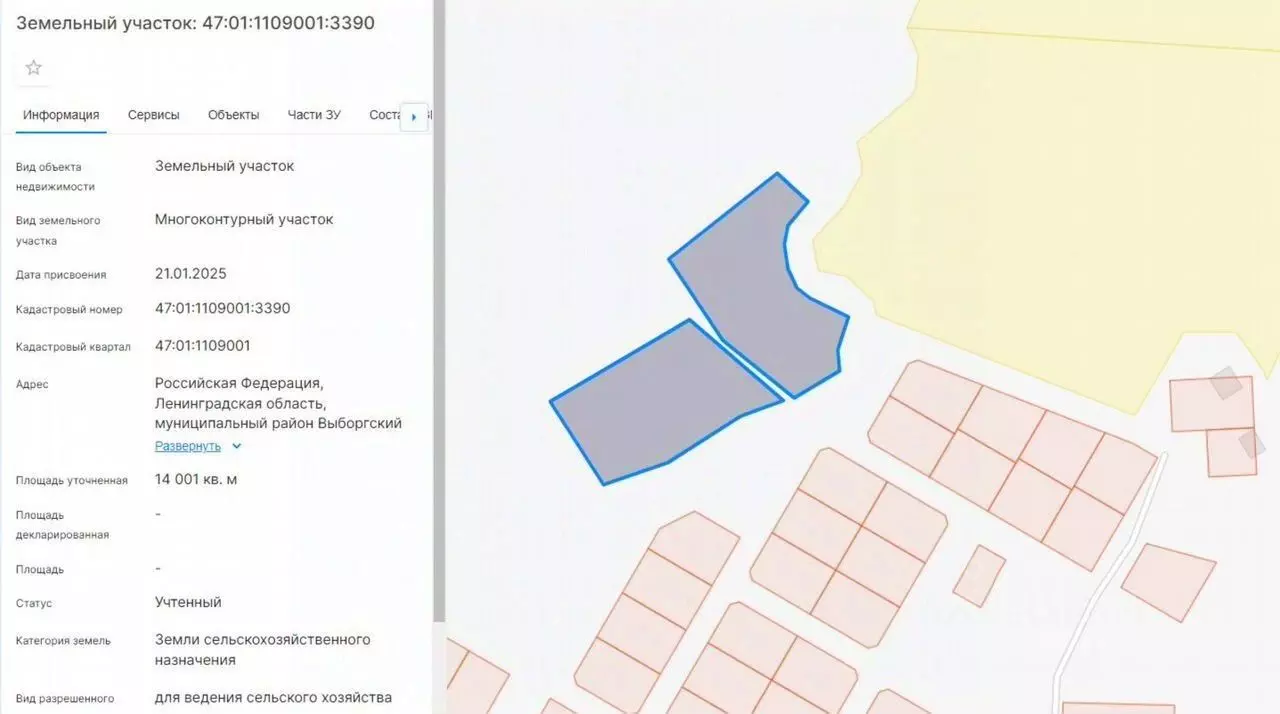Click the partially hidden Состав tab
Viewport: 1280px width, 714px height.
385,115
